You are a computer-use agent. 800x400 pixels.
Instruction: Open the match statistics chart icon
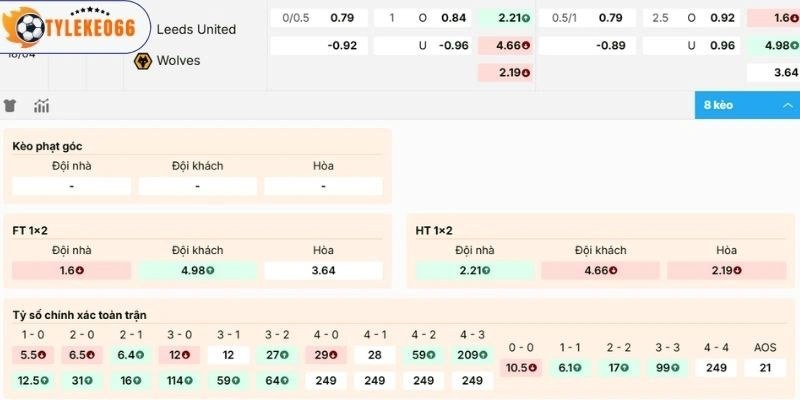[x=41, y=105]
